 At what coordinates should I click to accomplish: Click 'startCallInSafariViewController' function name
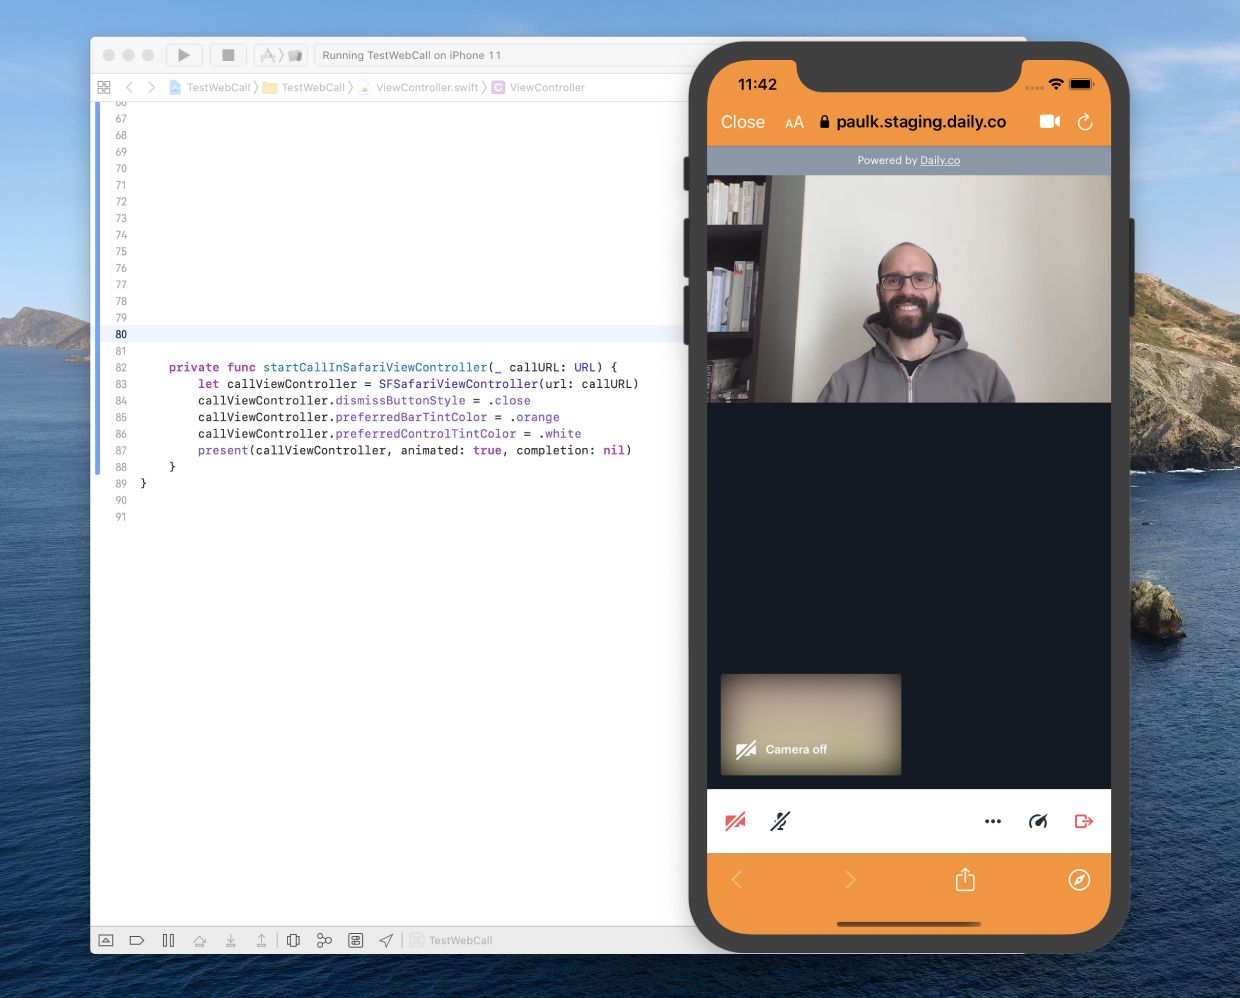(375, 367)
